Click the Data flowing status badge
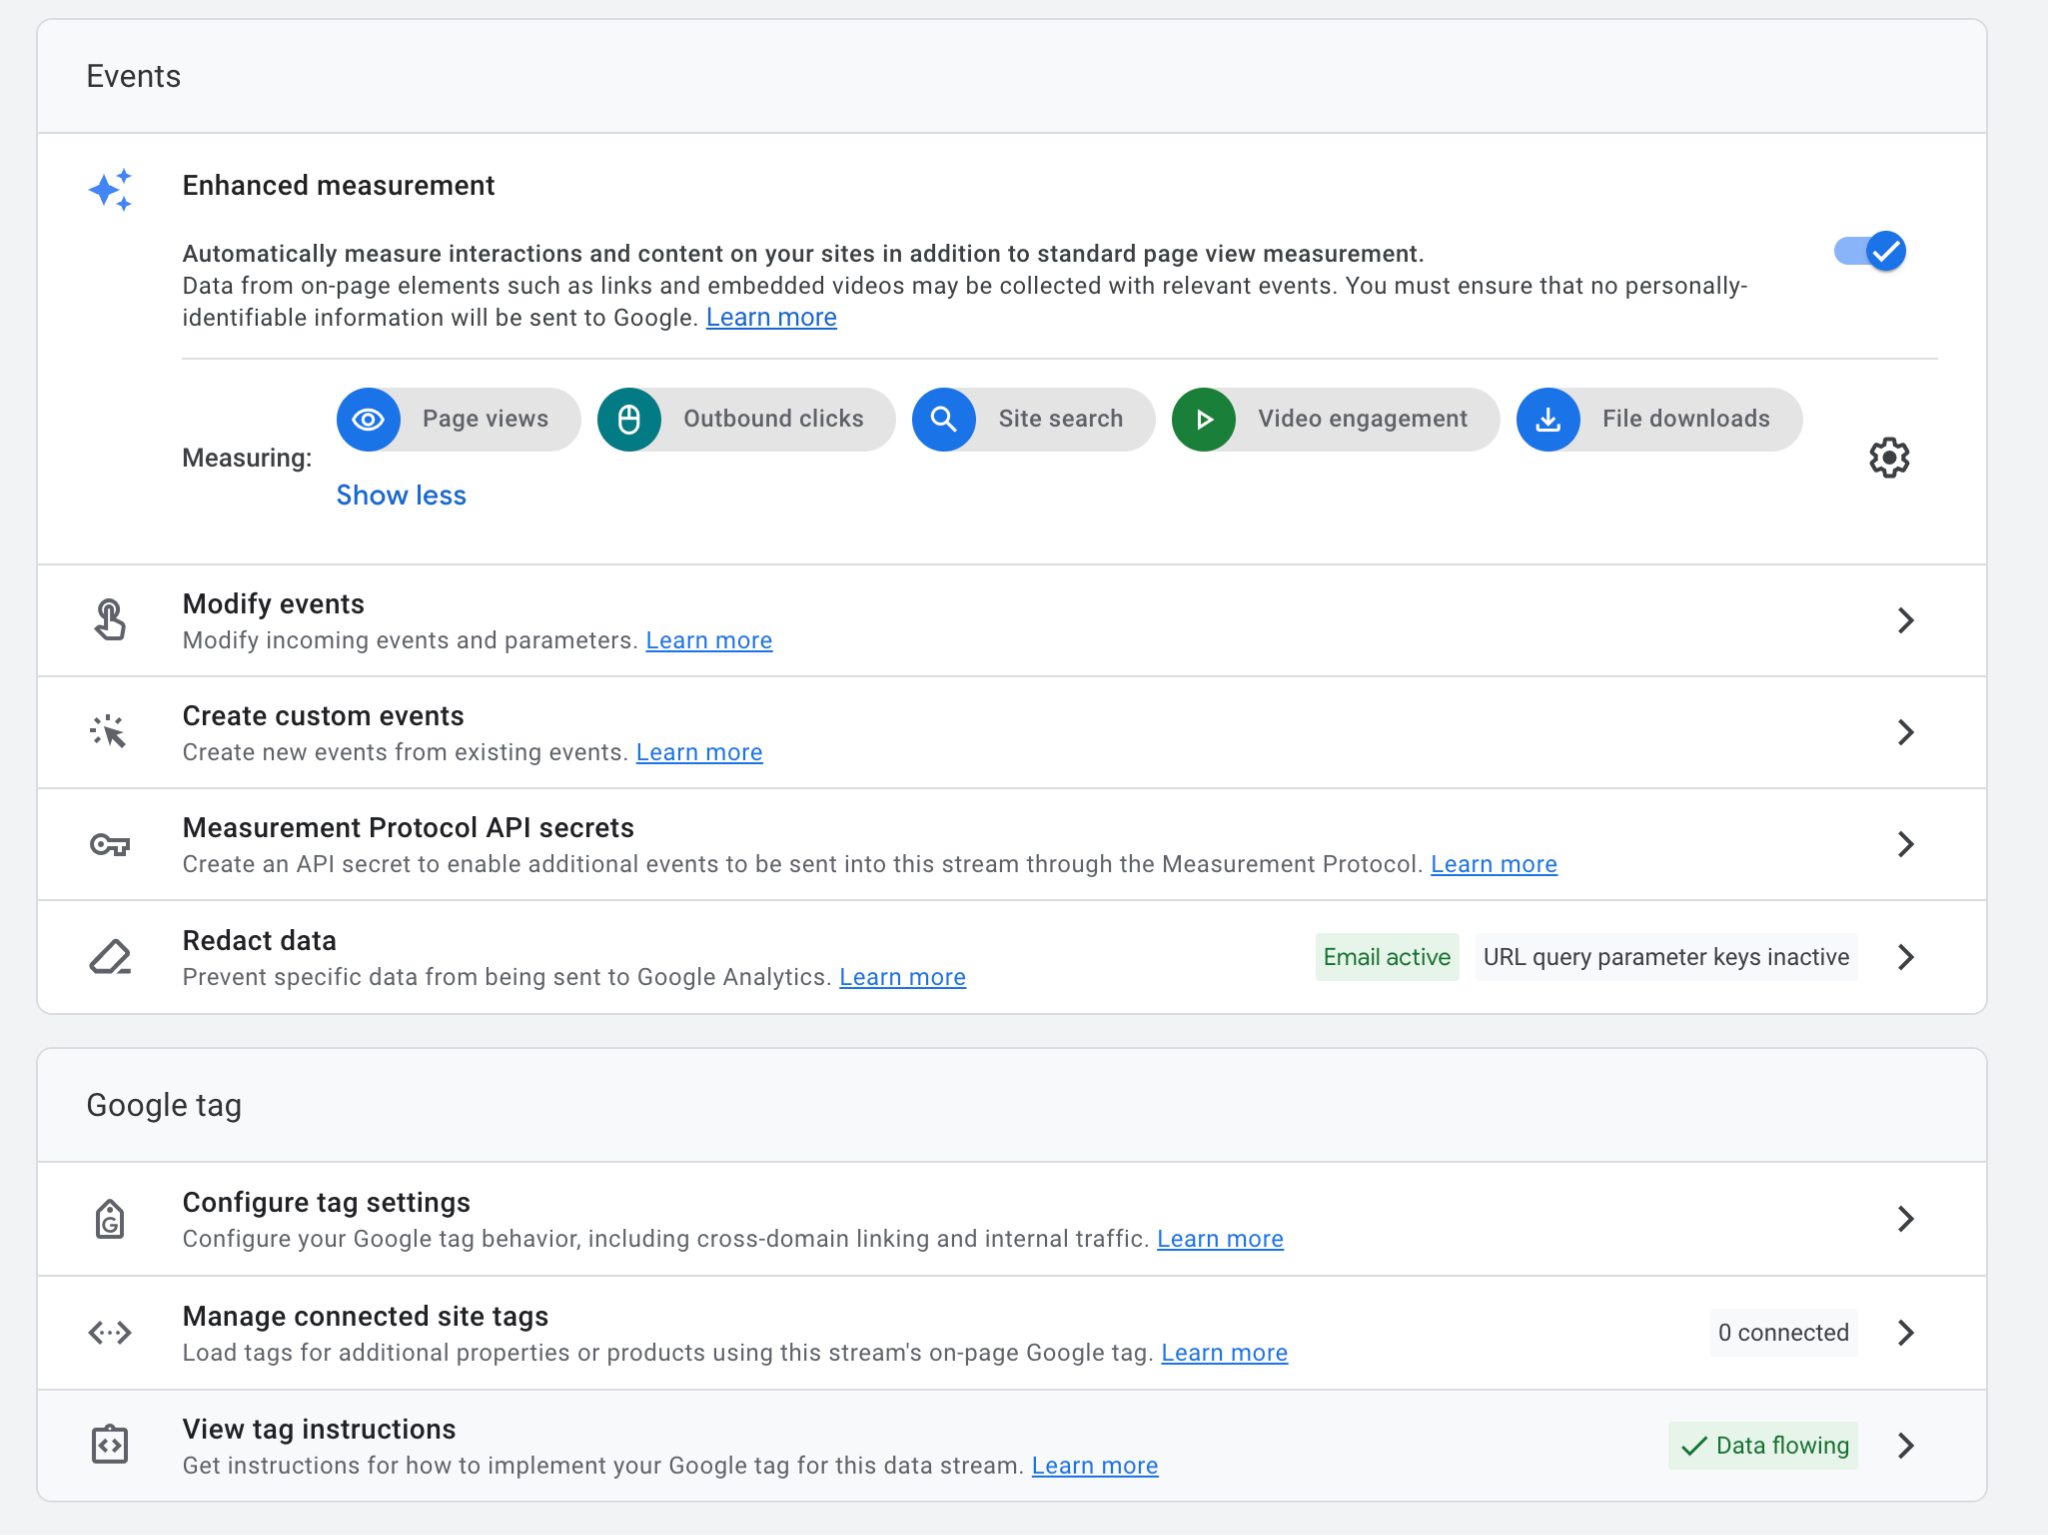Viewport: 2048px width, 1535px height. (x=1763, y=1445)
